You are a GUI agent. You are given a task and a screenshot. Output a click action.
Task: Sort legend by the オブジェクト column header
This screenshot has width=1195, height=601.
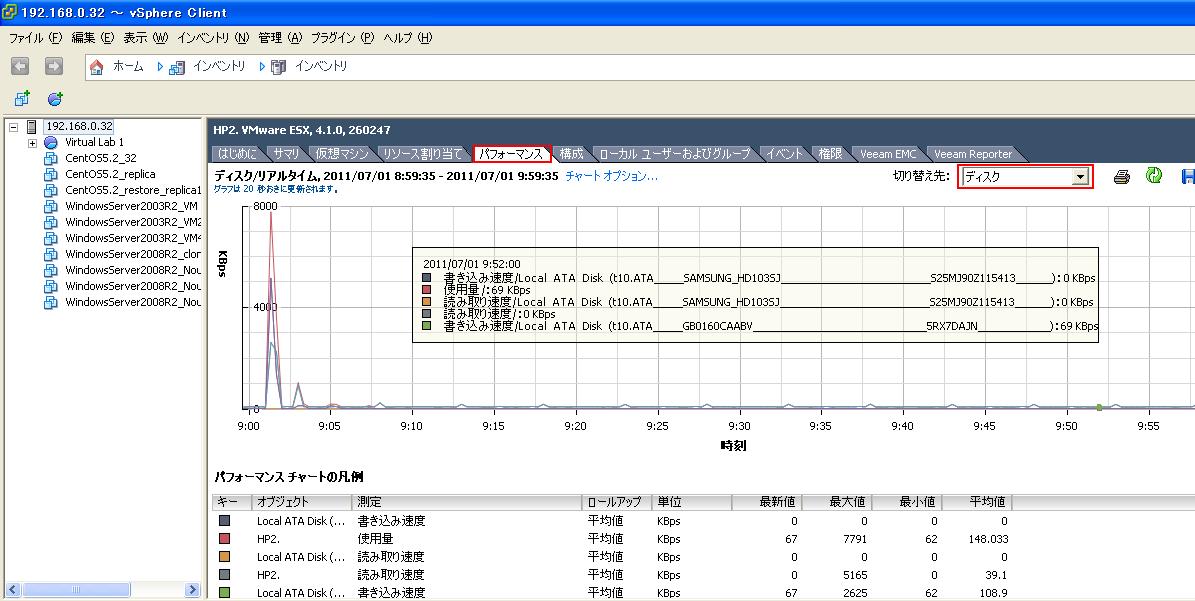point(302,502)
